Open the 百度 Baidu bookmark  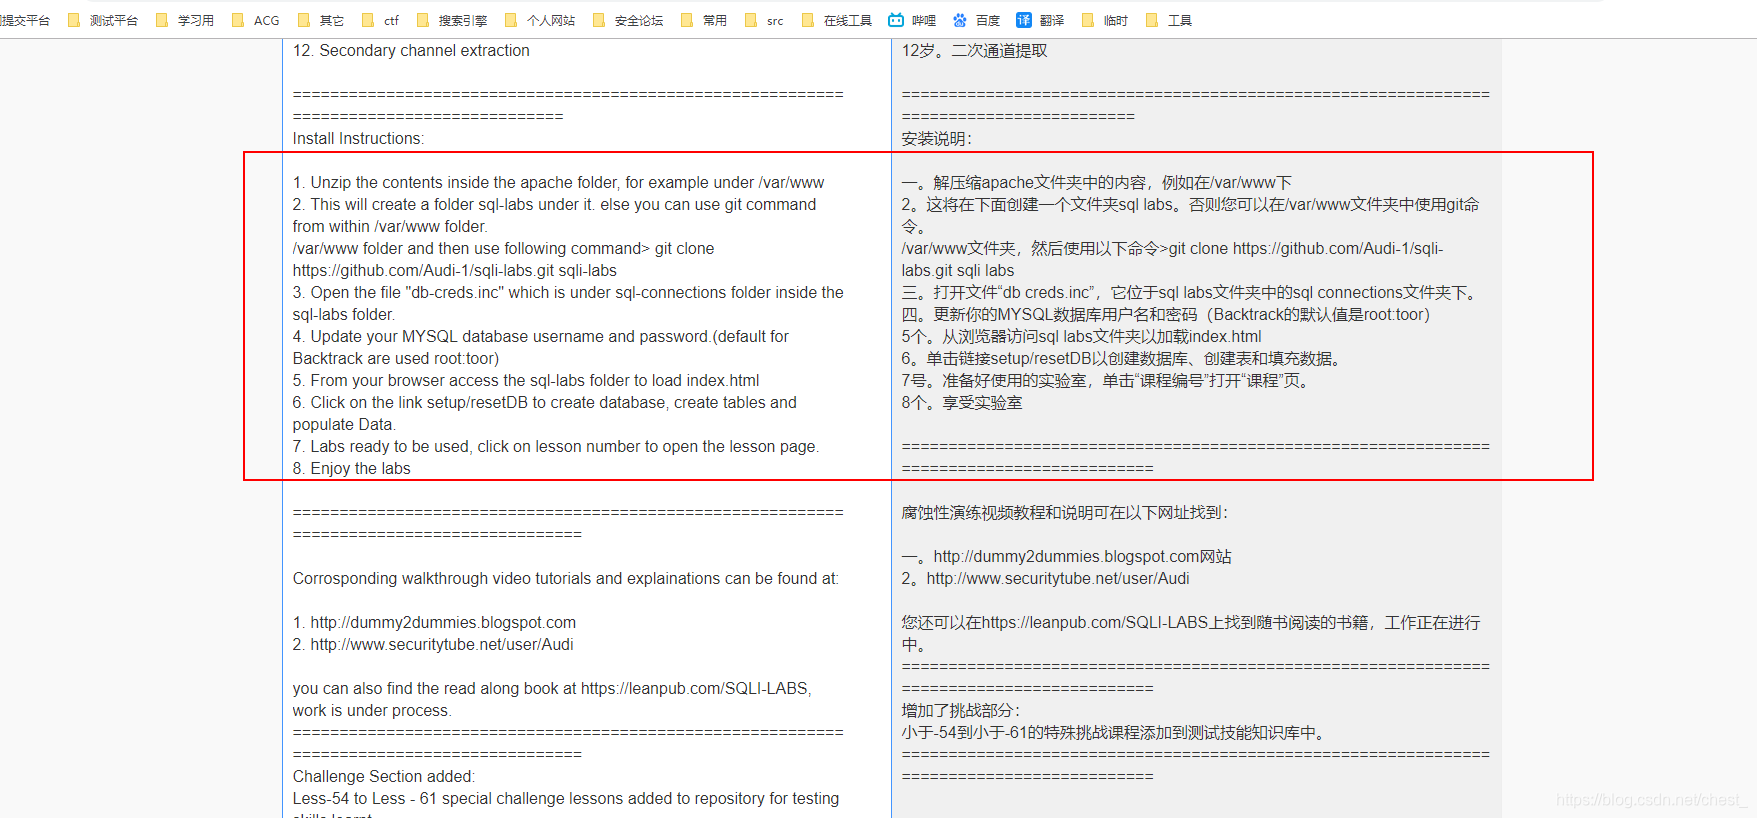coord(976,20)
